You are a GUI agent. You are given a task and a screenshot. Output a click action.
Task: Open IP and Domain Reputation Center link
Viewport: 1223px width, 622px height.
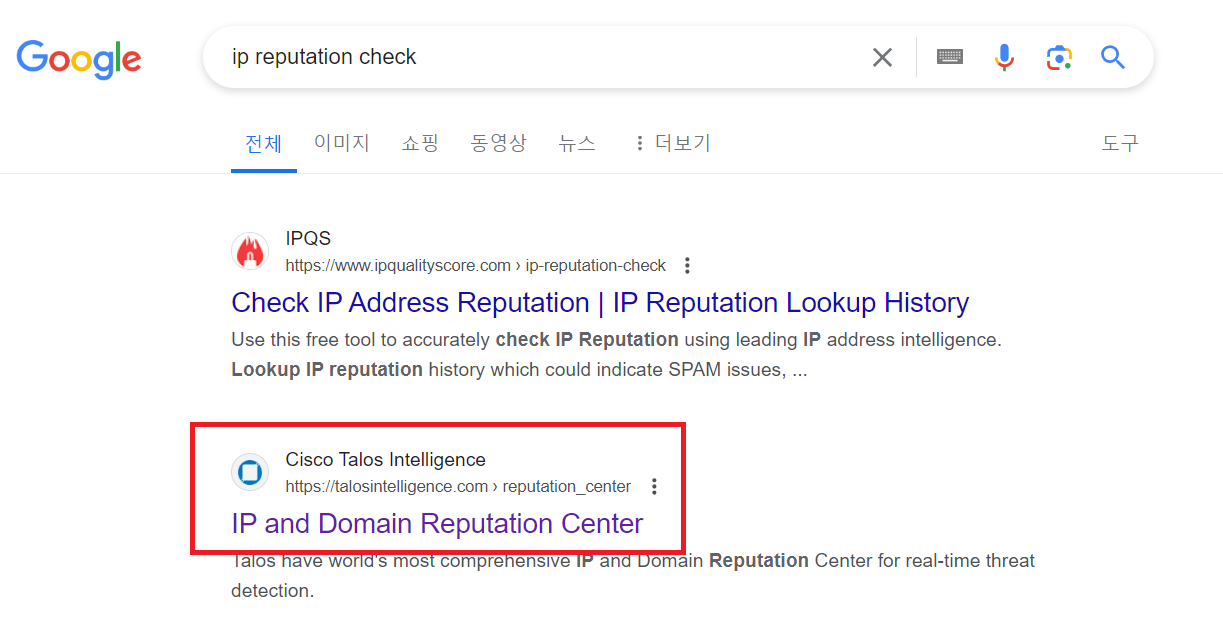click(x=437, y=523)
